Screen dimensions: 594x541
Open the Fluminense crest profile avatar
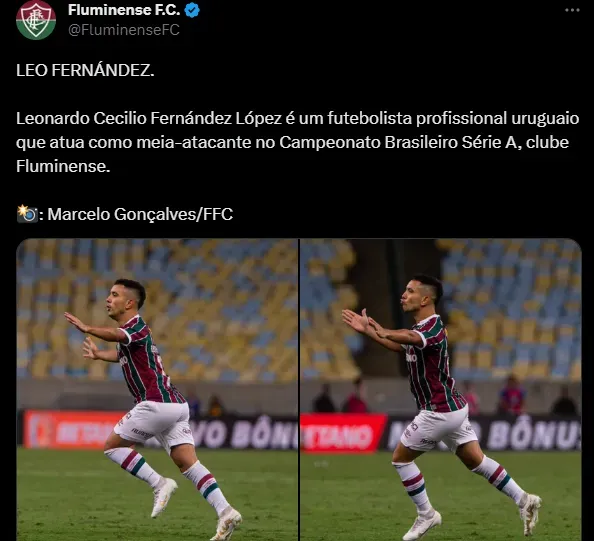[36, 20]
